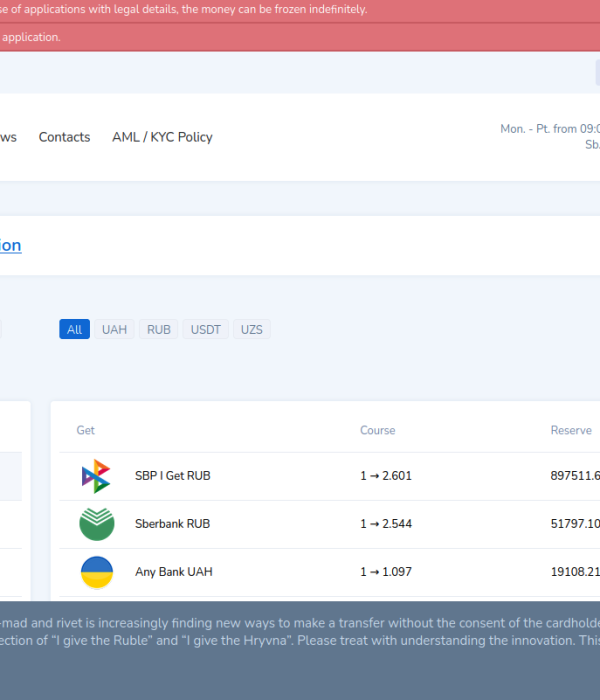Open the AML / KYC Policy page

[x=162, y=137]
